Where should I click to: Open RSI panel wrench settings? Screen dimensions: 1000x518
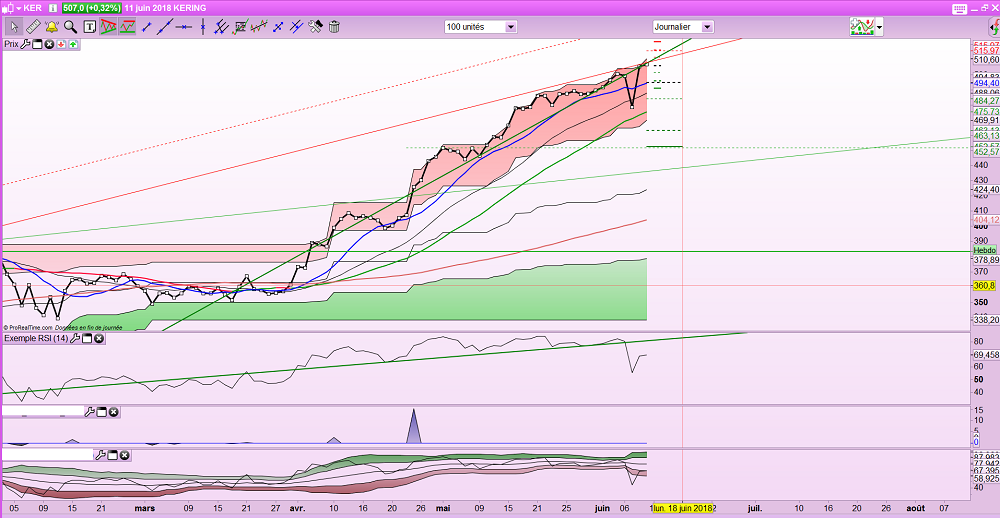point(75,339)
